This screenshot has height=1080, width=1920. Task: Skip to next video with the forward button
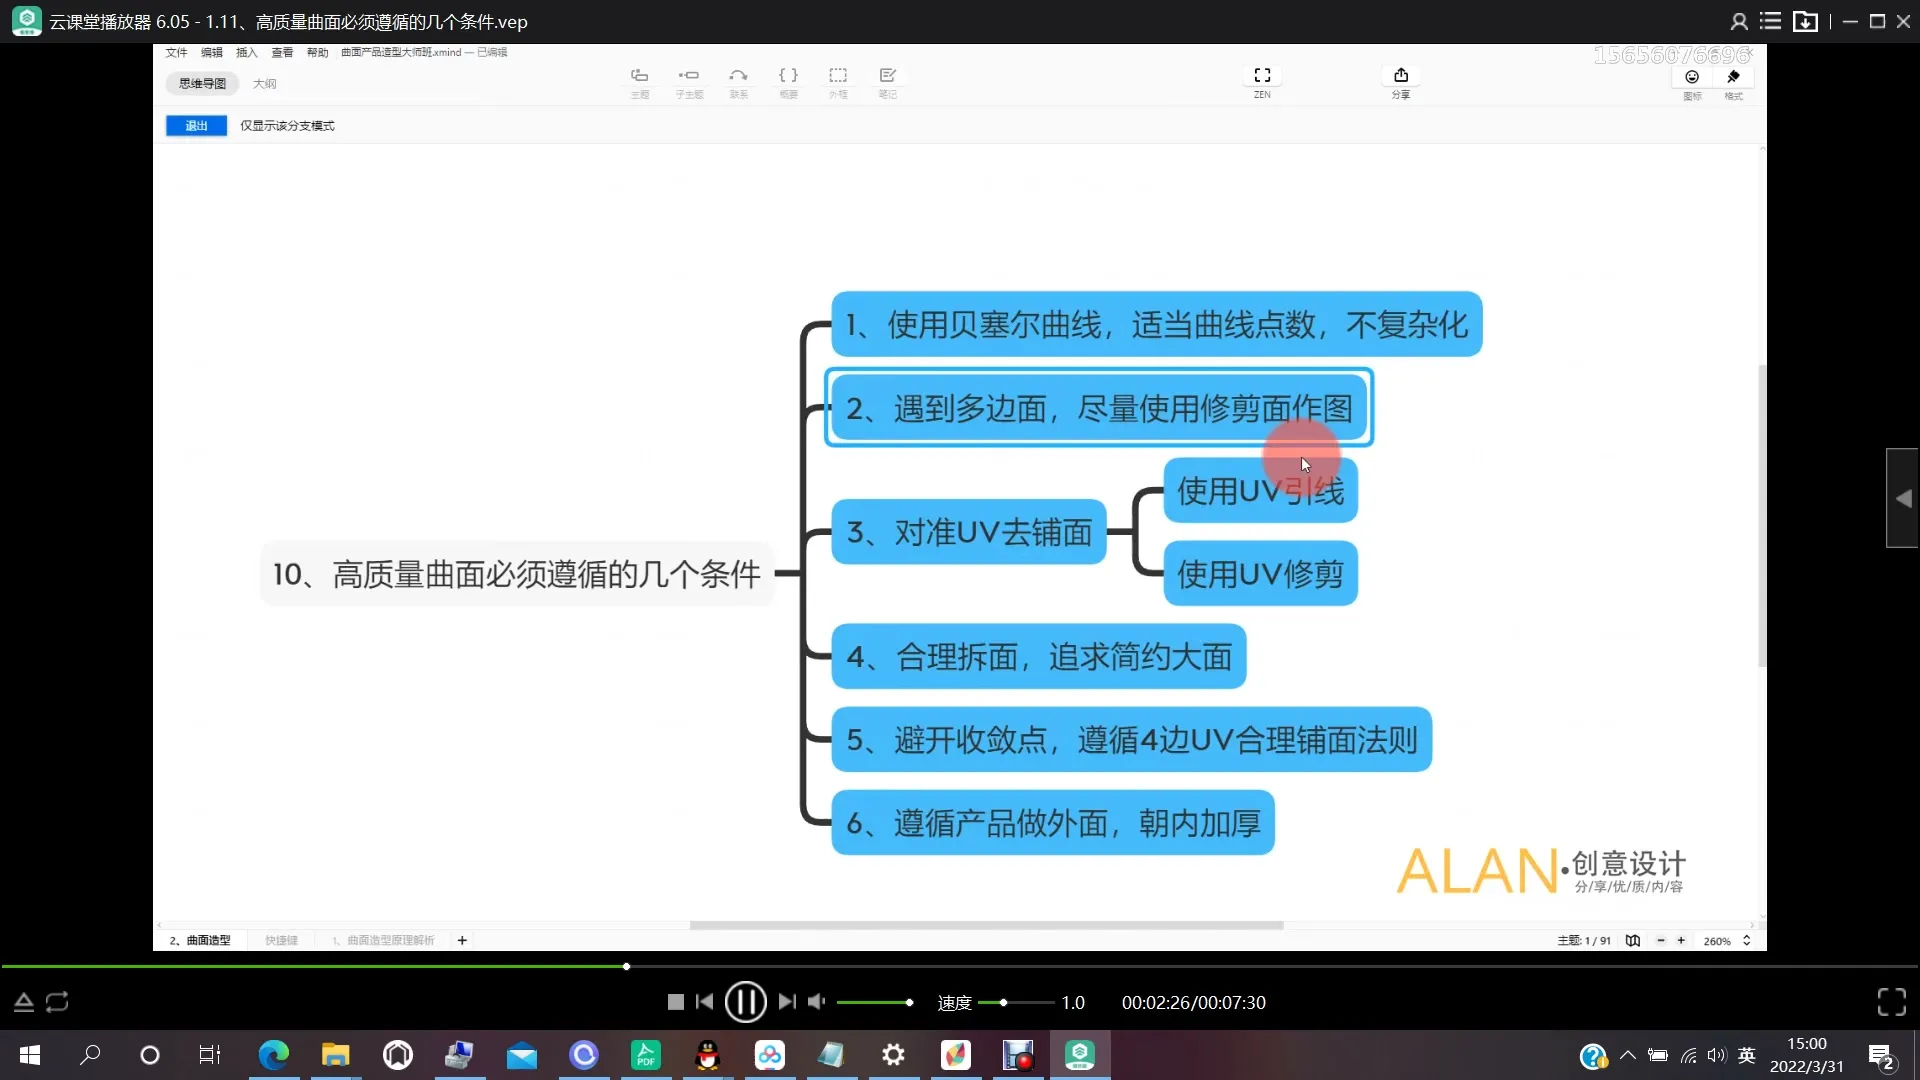pos(787,1001)
